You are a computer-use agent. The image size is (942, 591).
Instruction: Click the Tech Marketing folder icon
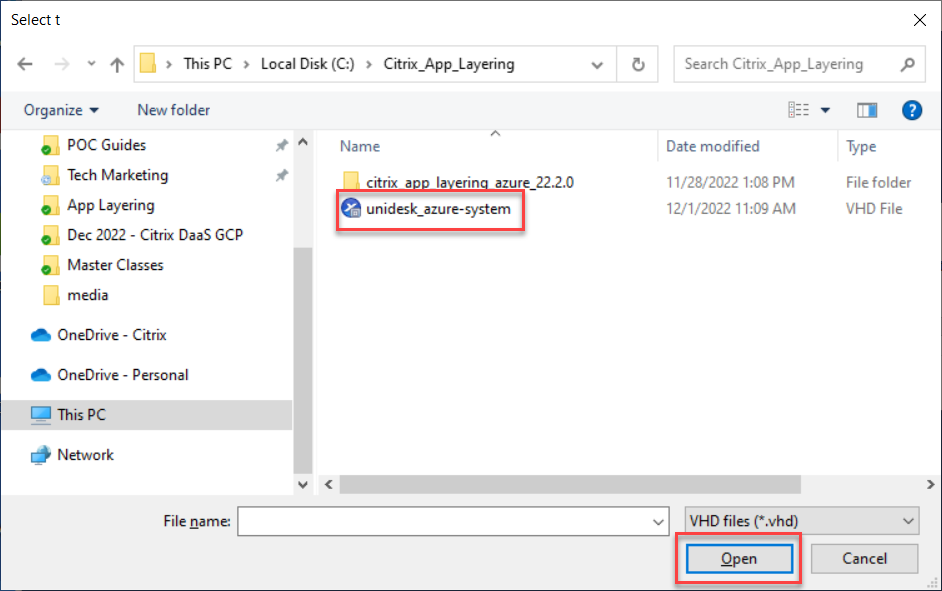click(x=50, y=175)
